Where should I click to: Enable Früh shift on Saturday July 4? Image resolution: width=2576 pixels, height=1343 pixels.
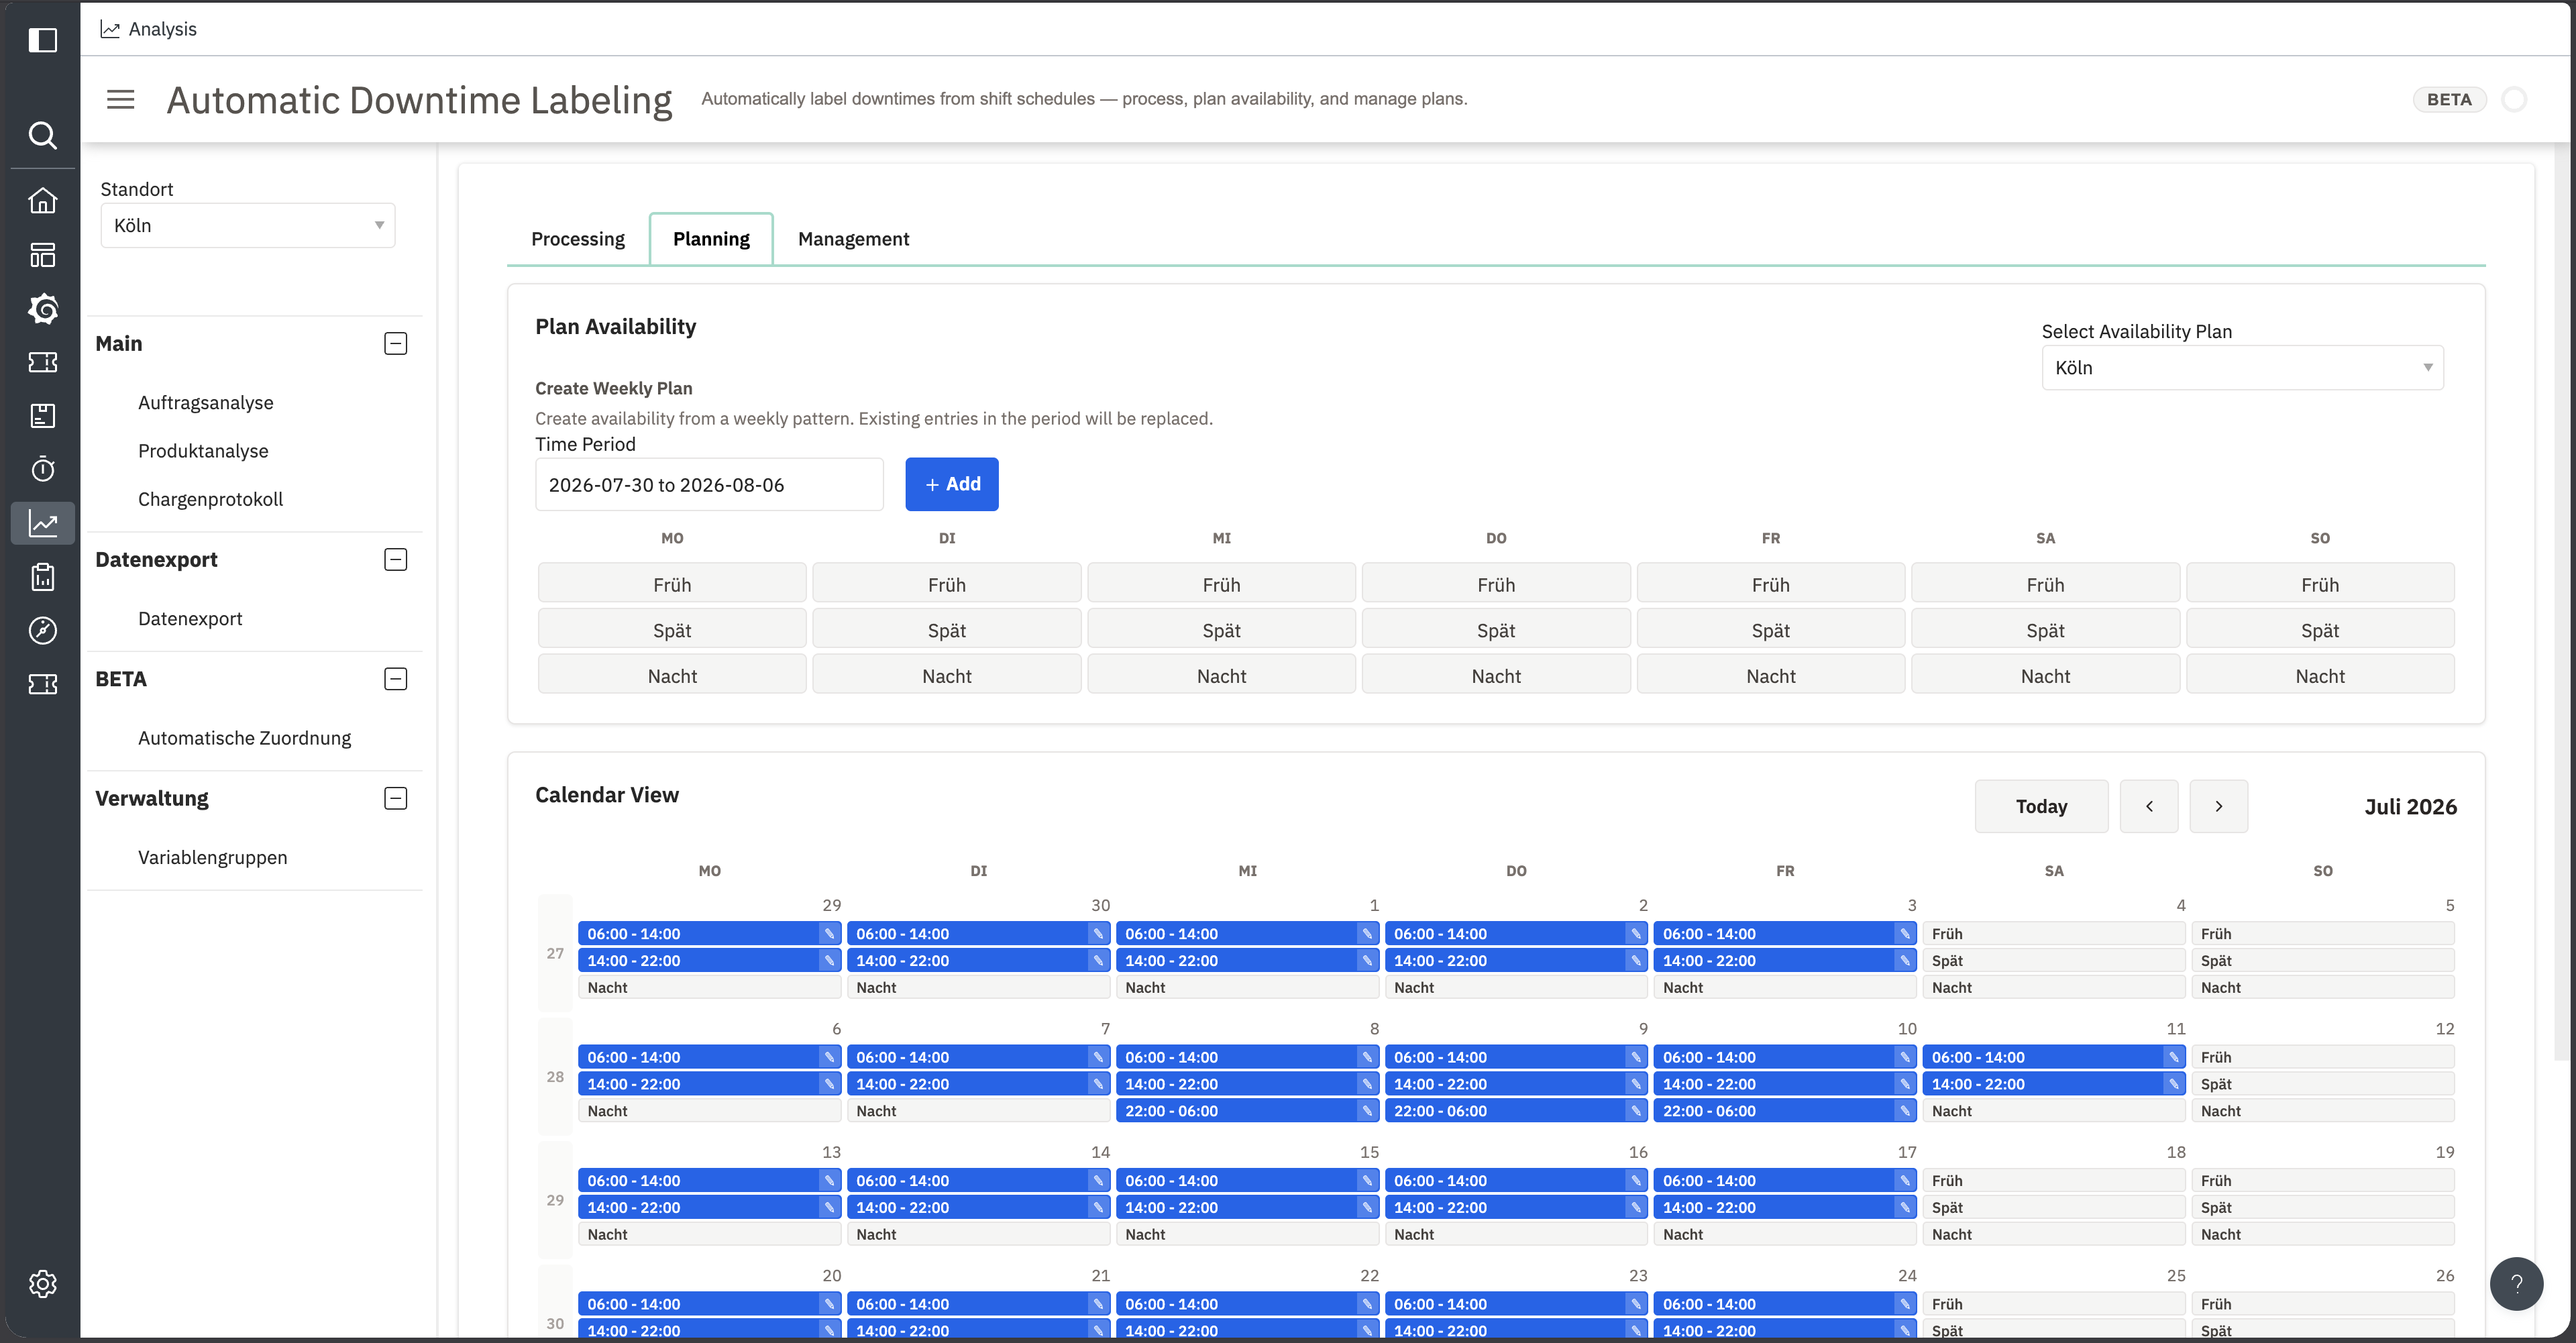(2053, 934)
